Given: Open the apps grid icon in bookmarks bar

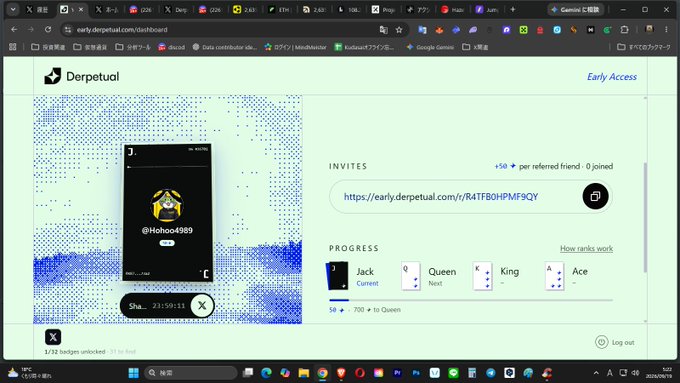Looking at the screenshot, I should coord(13,47).
